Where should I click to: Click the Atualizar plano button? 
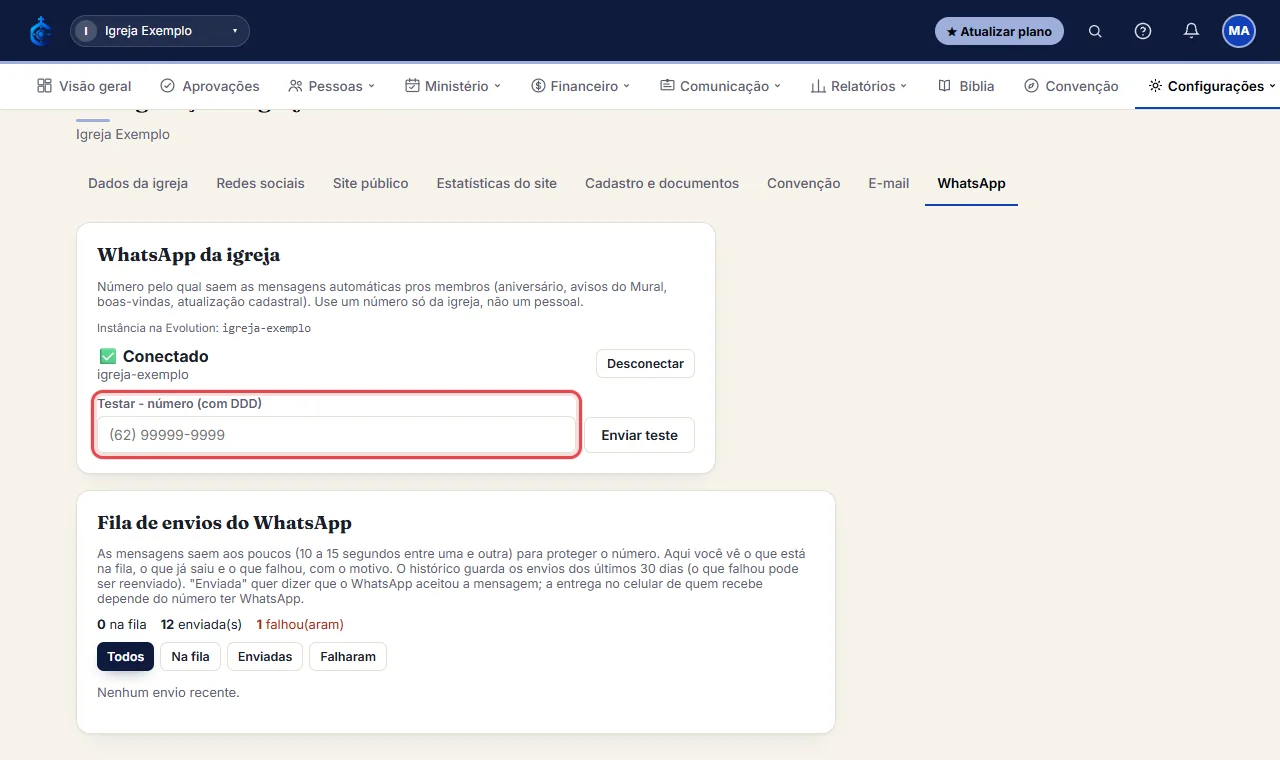click(x=999, y=31)
